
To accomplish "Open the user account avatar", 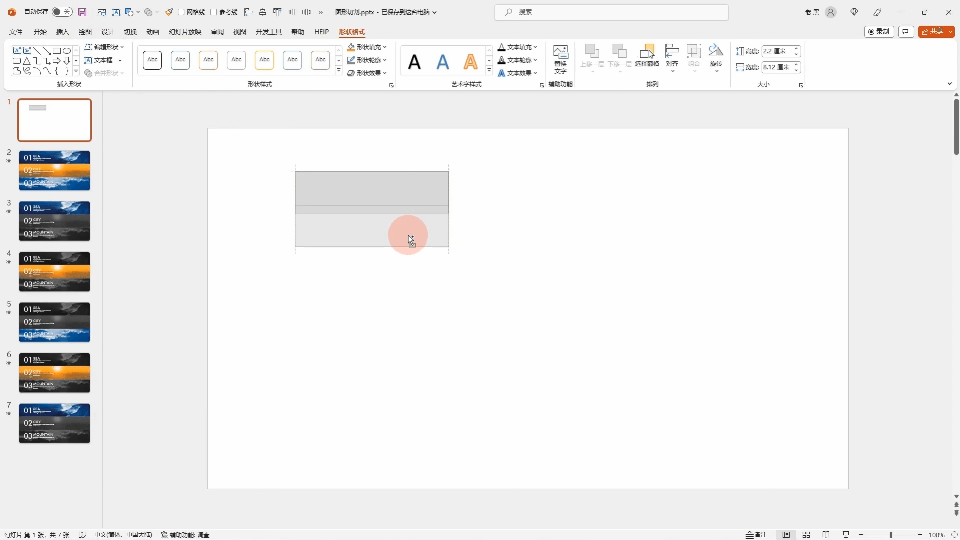I will [830, 12].
